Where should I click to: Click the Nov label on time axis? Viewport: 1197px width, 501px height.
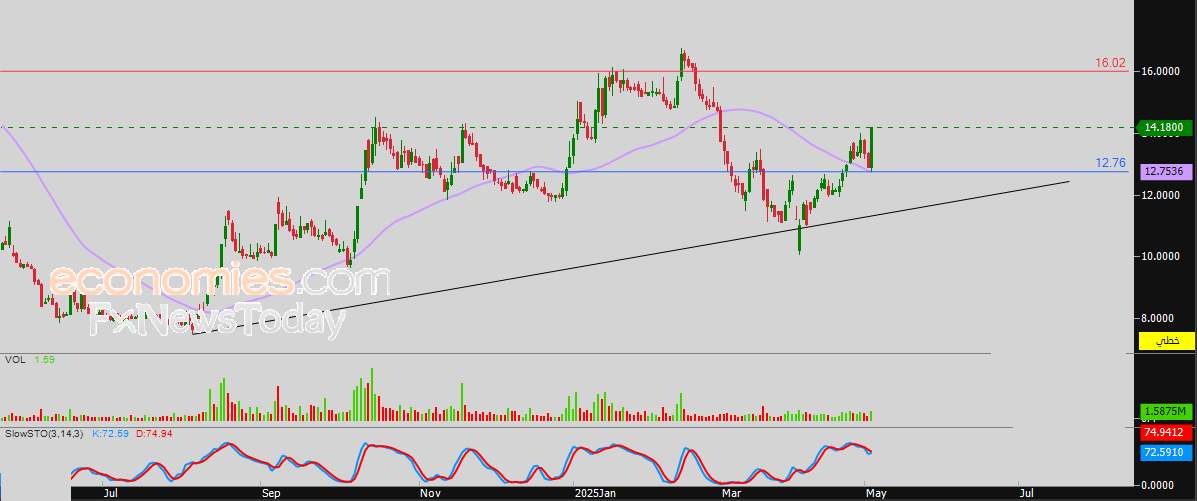click(x=430, y=493)
